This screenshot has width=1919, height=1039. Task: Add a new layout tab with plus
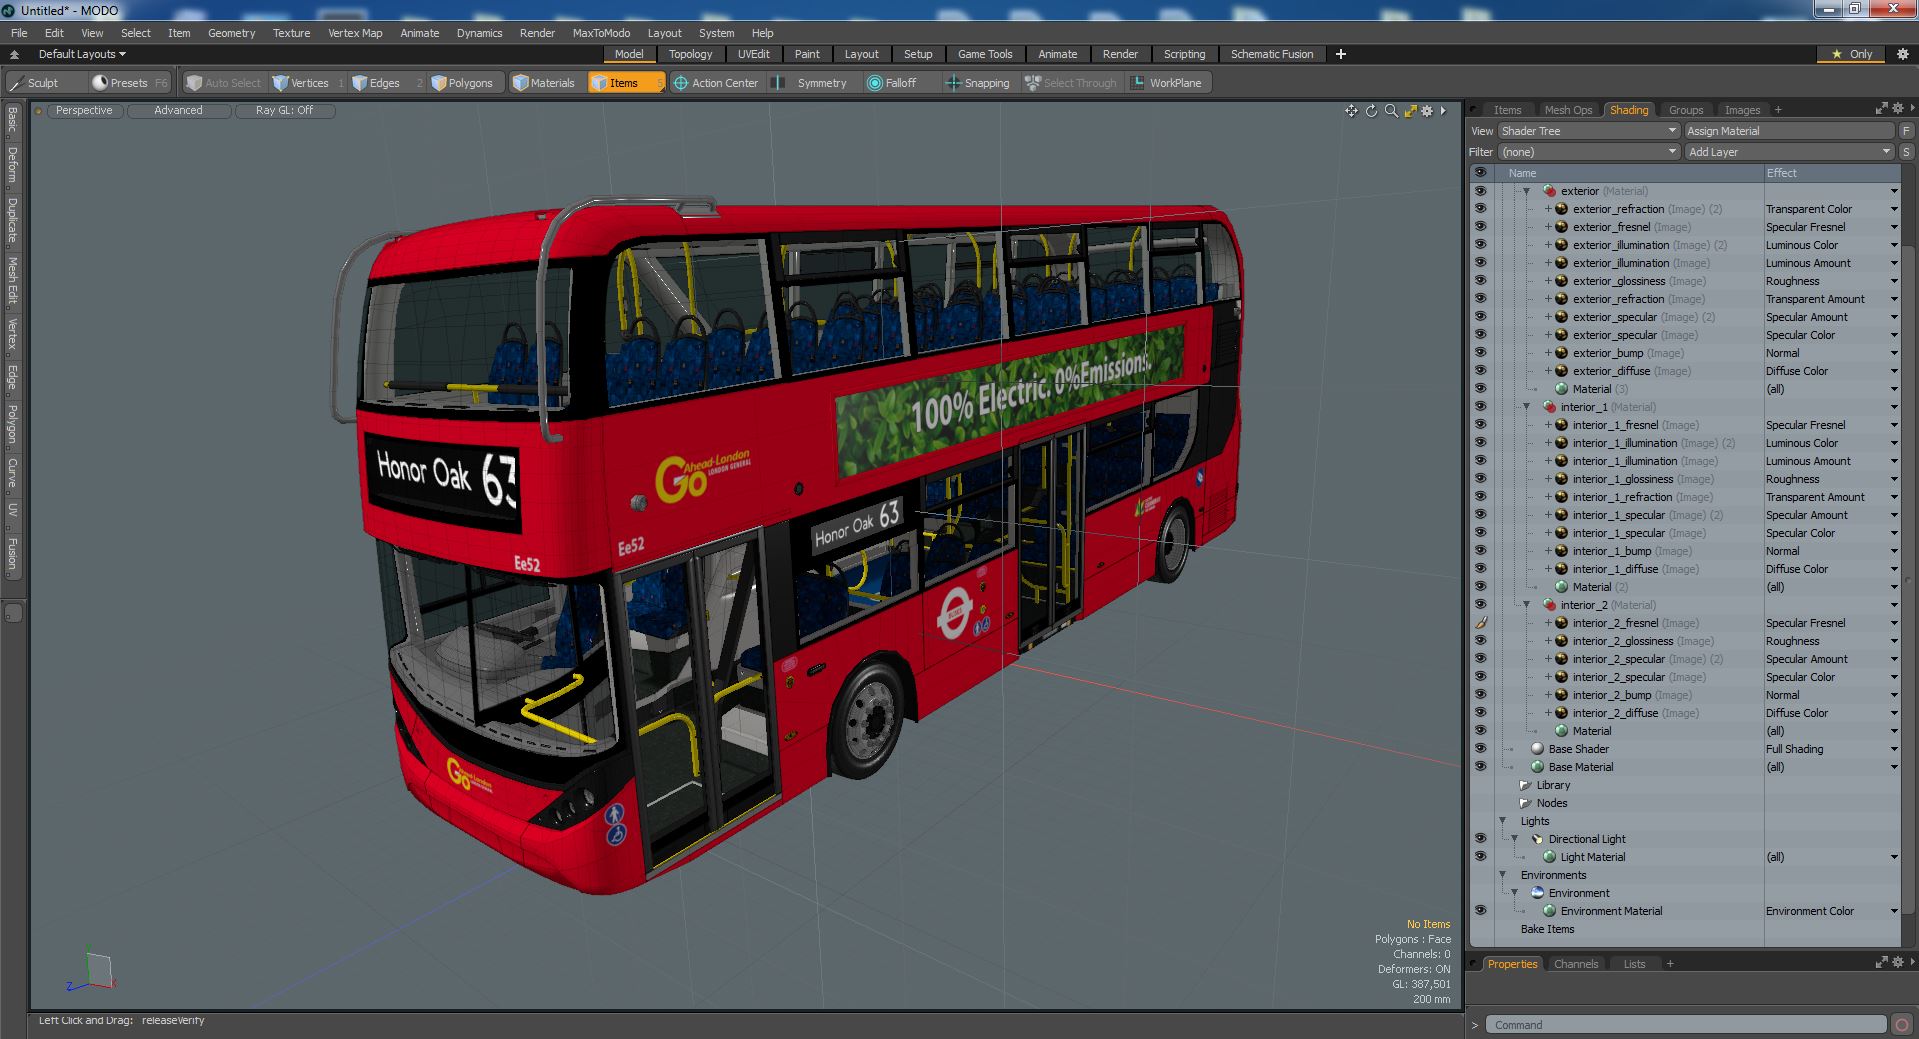[1341, 54]
